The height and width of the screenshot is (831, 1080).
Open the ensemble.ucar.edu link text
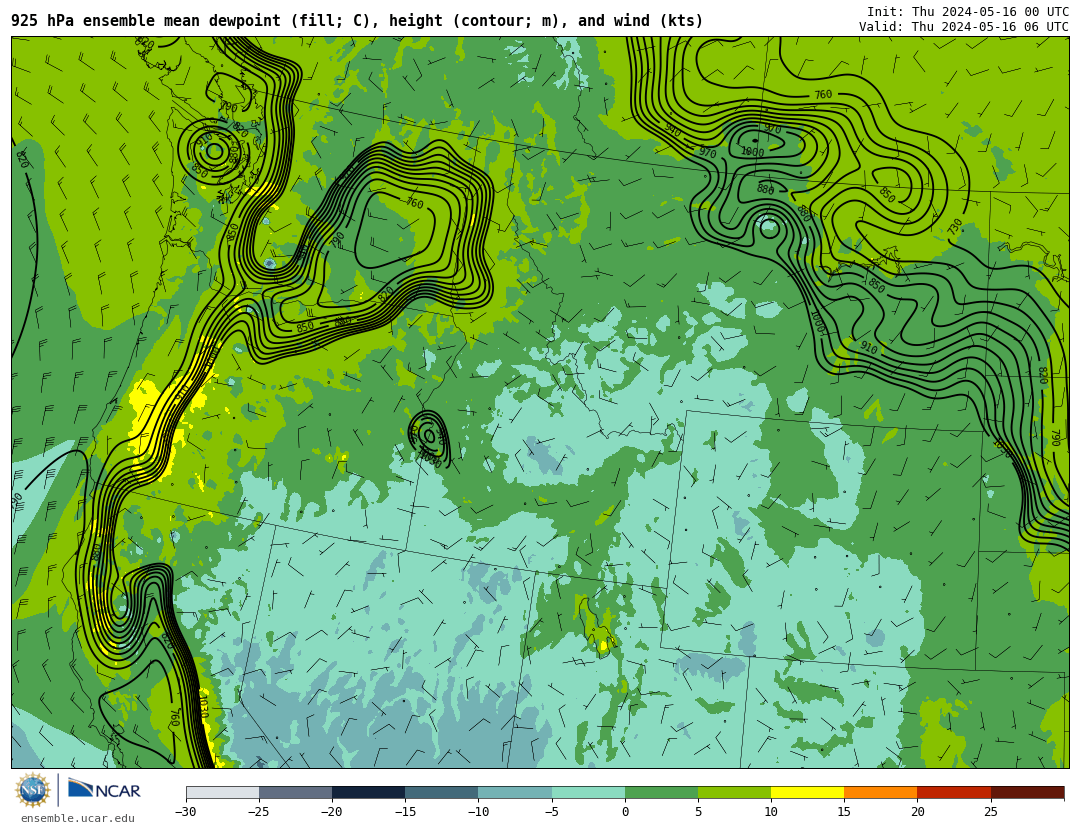[78, 819]
